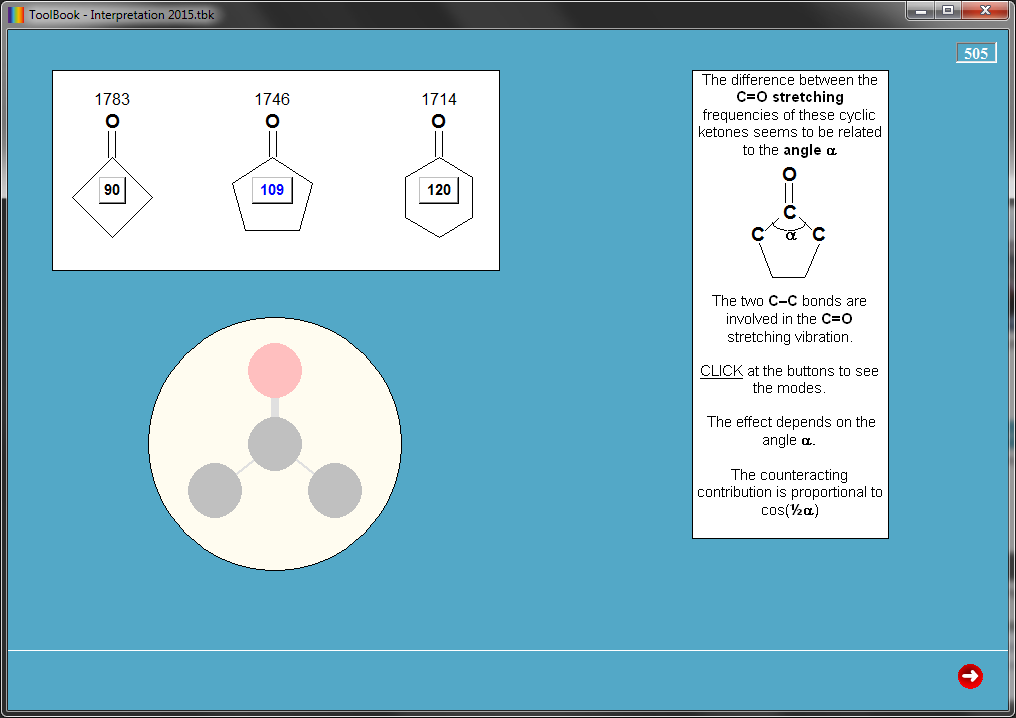
Task: Click the pink oxygen atom in the model
Action: tap(275, 368)
